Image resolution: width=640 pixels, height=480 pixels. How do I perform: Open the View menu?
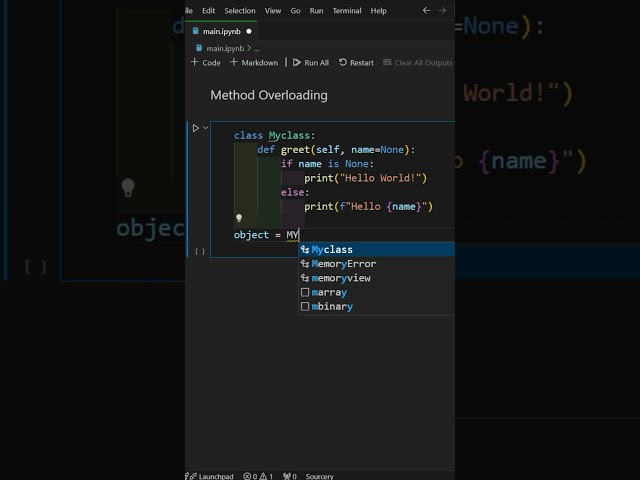[x=273, y=11]
